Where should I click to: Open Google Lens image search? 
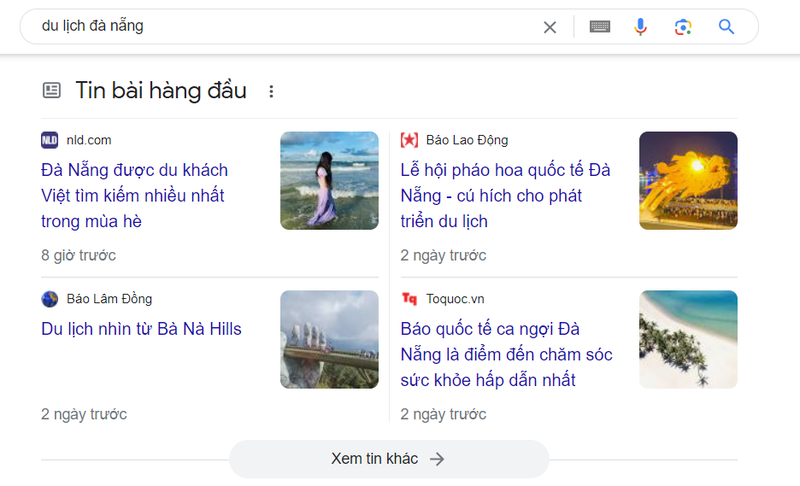(x=683, y=27)
